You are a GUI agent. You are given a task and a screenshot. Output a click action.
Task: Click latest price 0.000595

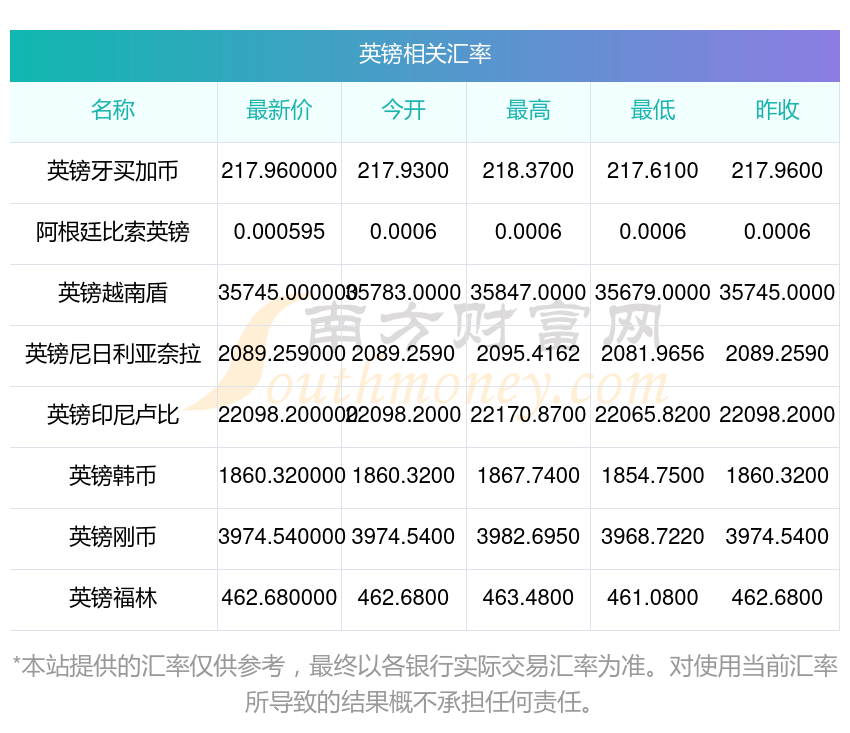279,232
